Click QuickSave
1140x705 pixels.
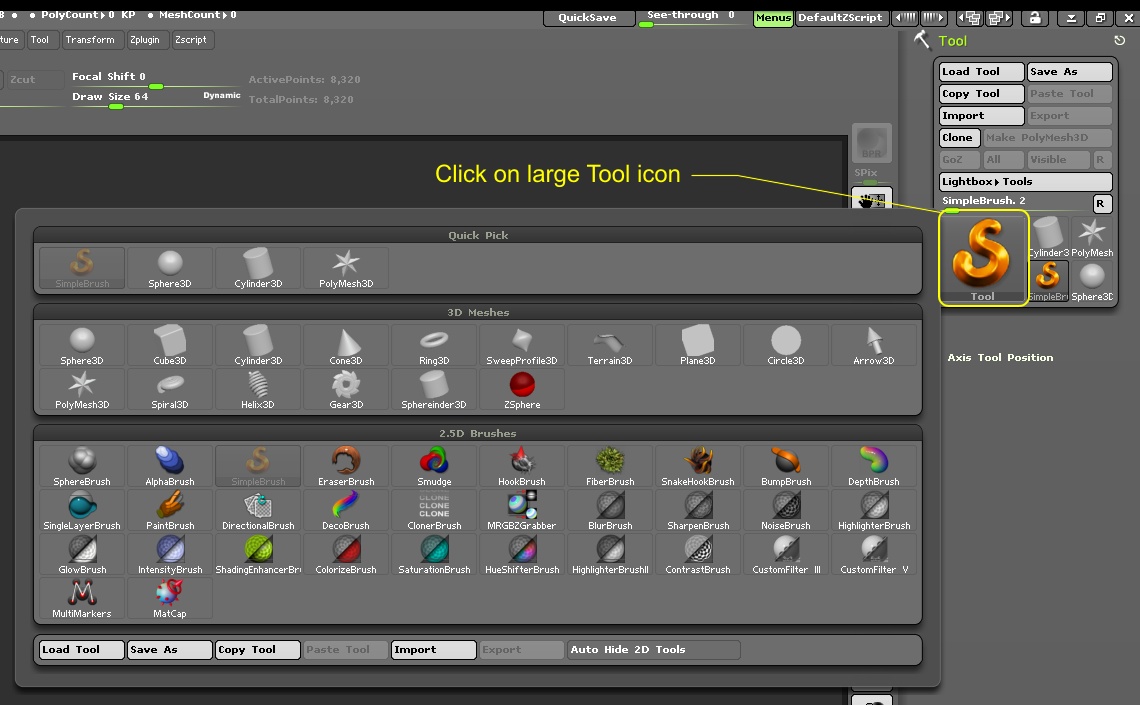(x=587, y=17)
